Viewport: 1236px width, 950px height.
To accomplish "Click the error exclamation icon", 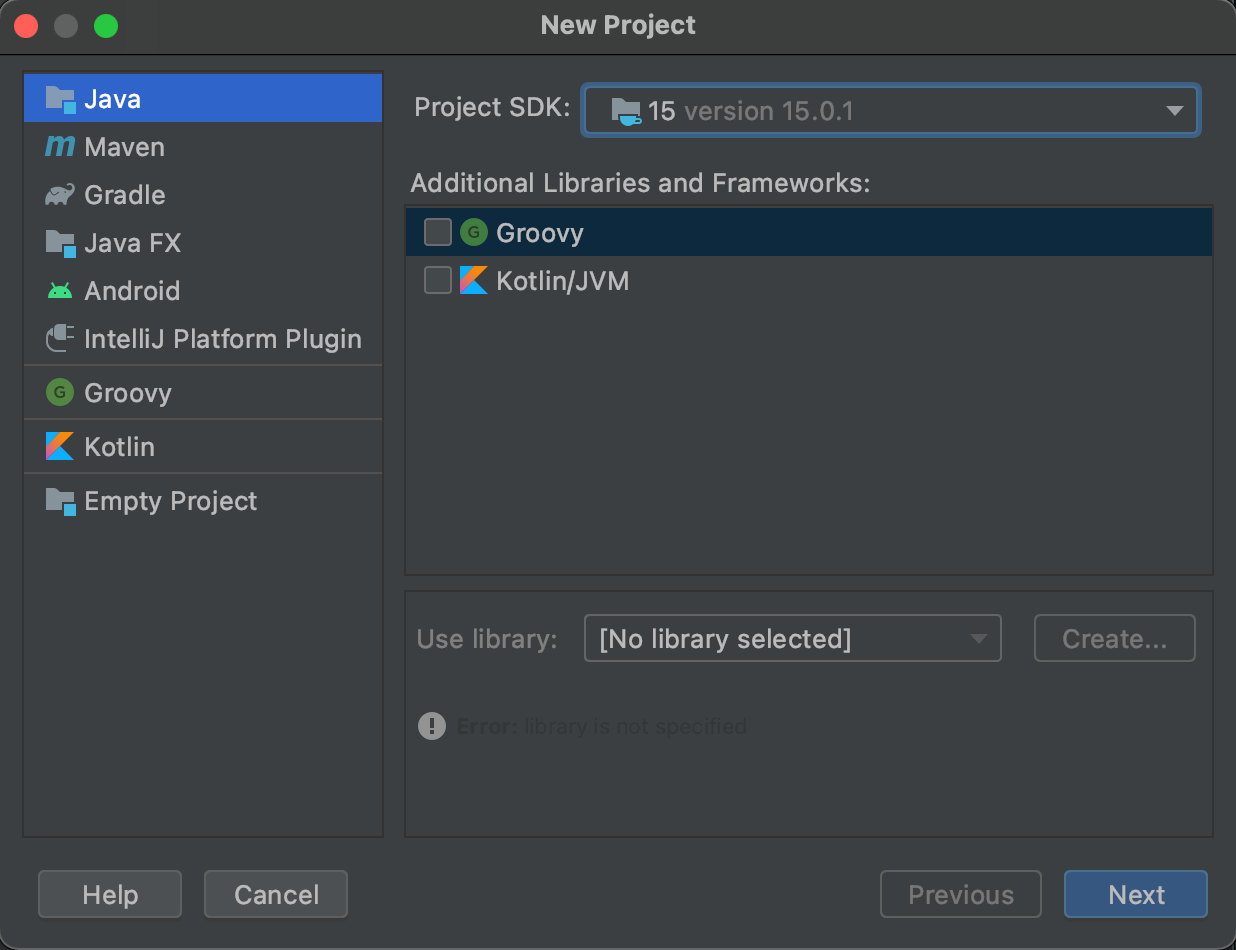I will (432, 726).
